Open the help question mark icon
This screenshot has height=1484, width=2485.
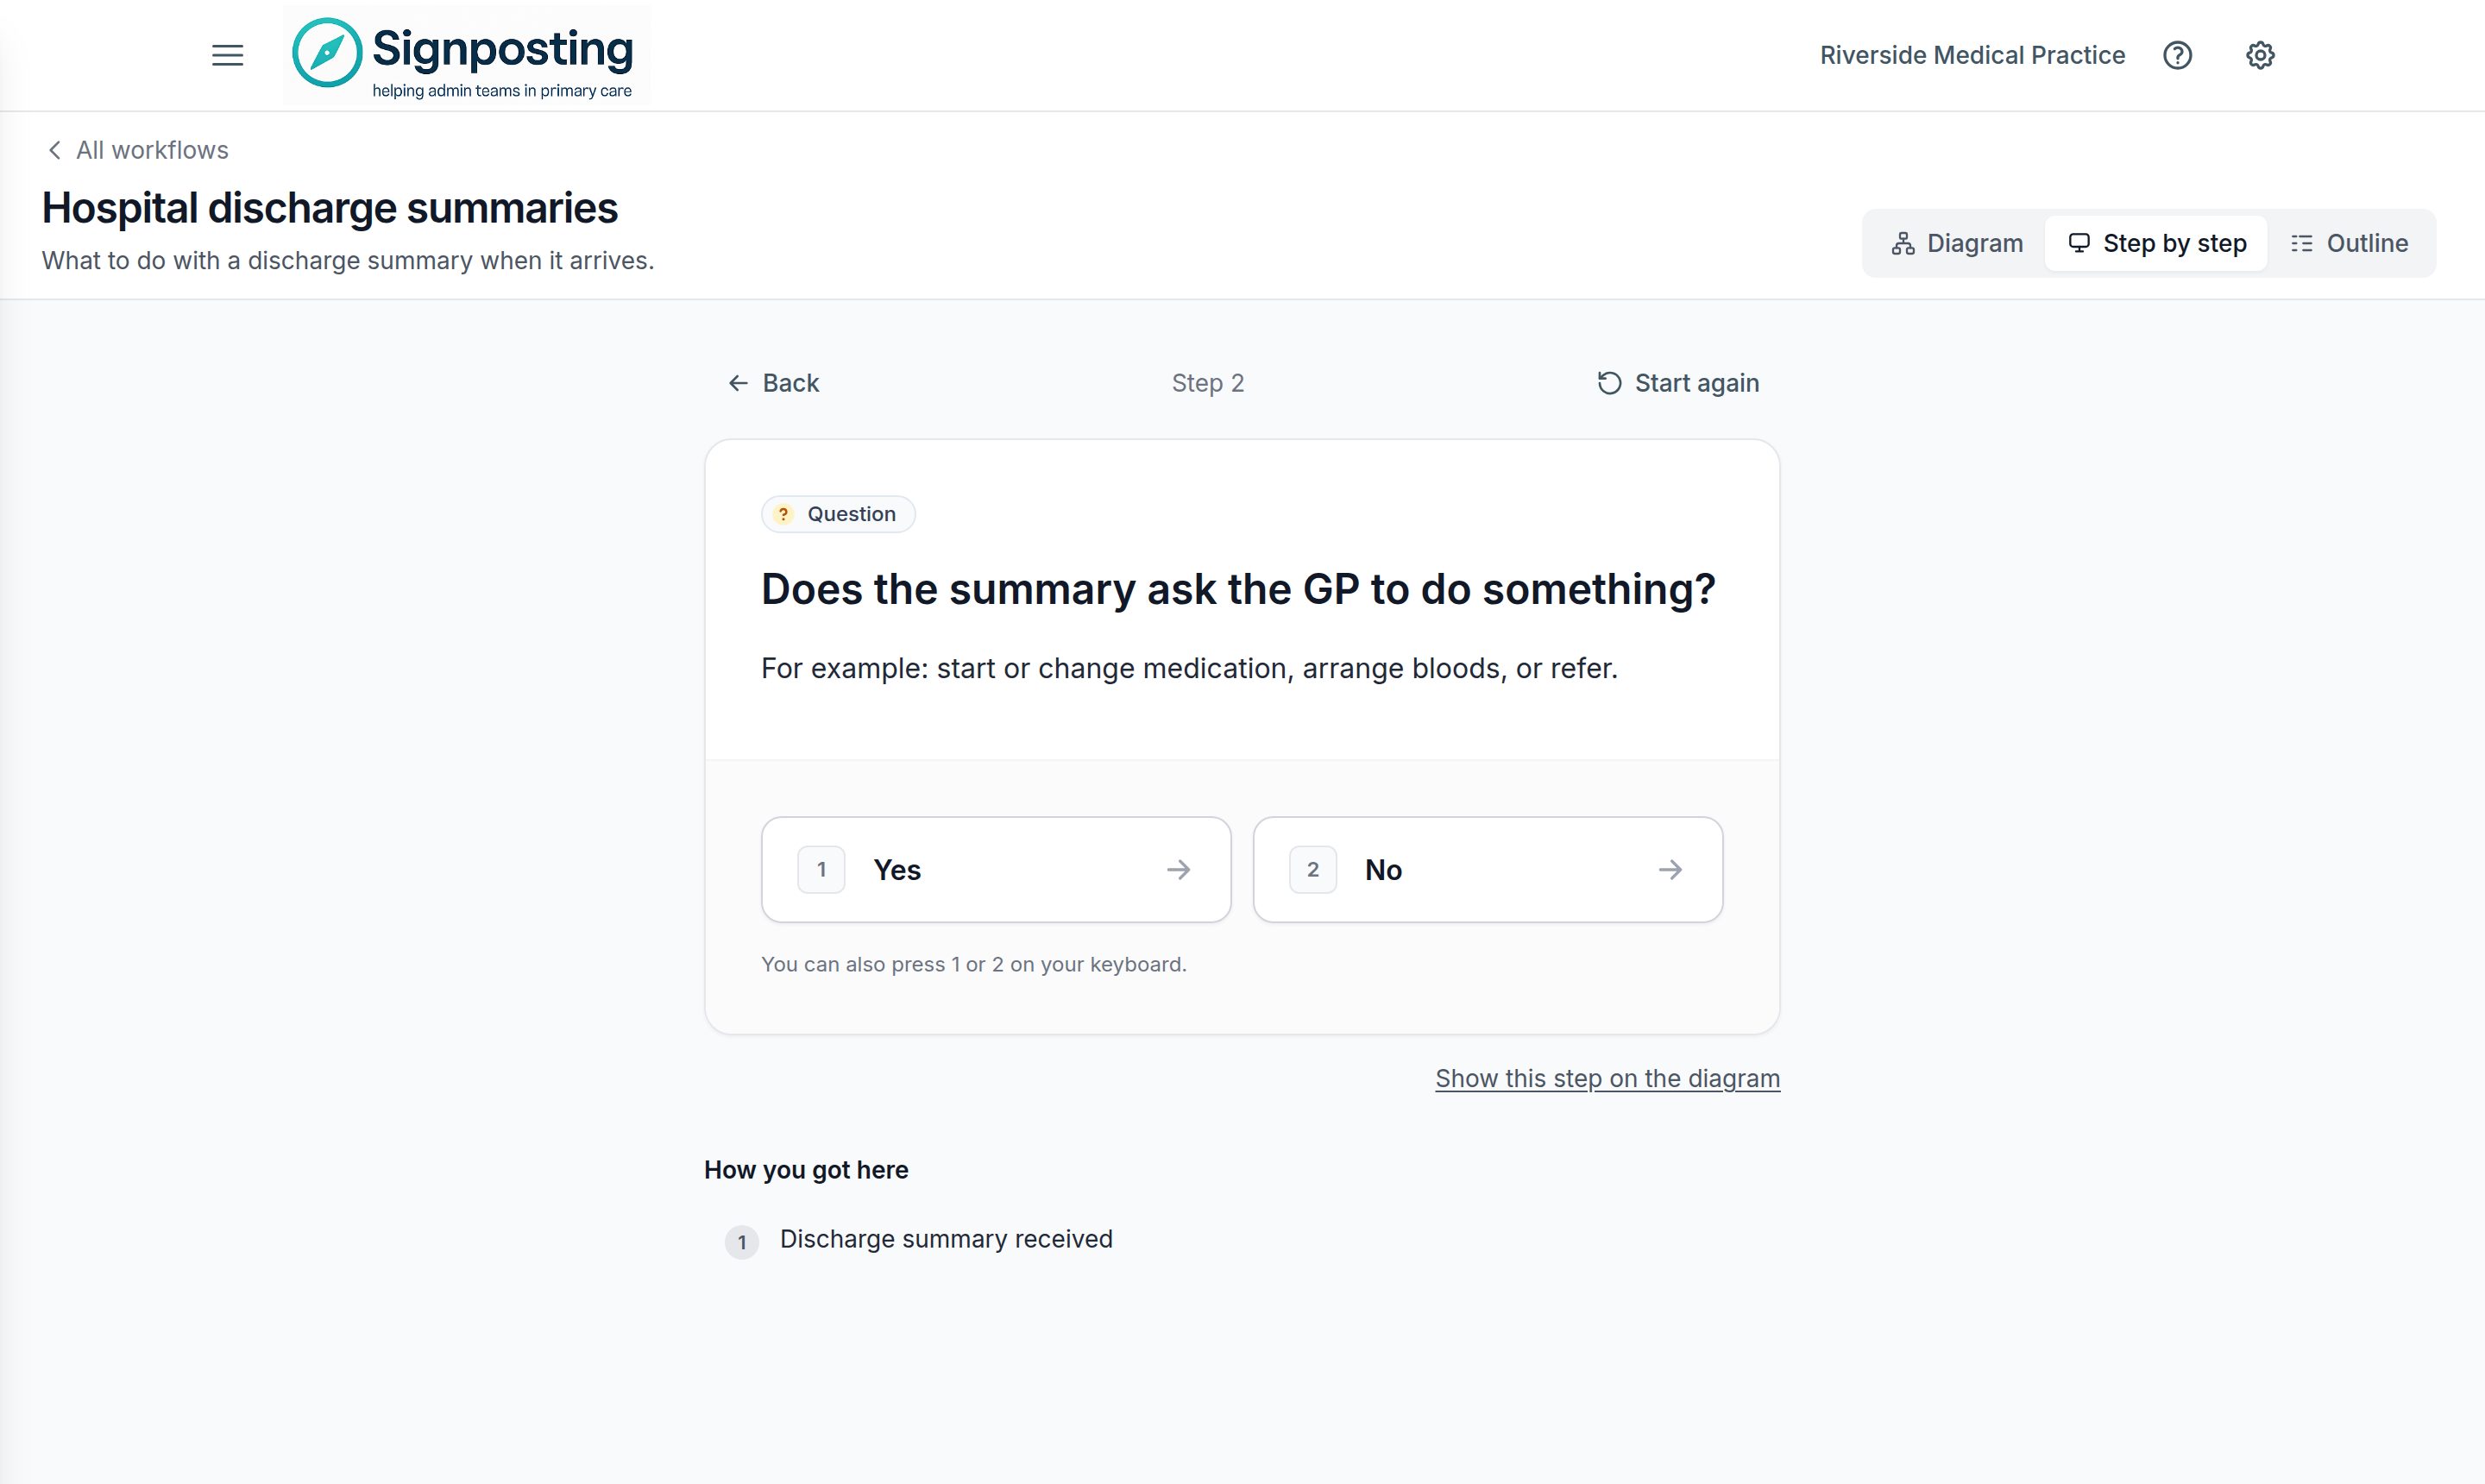[x=2177, y=55]
